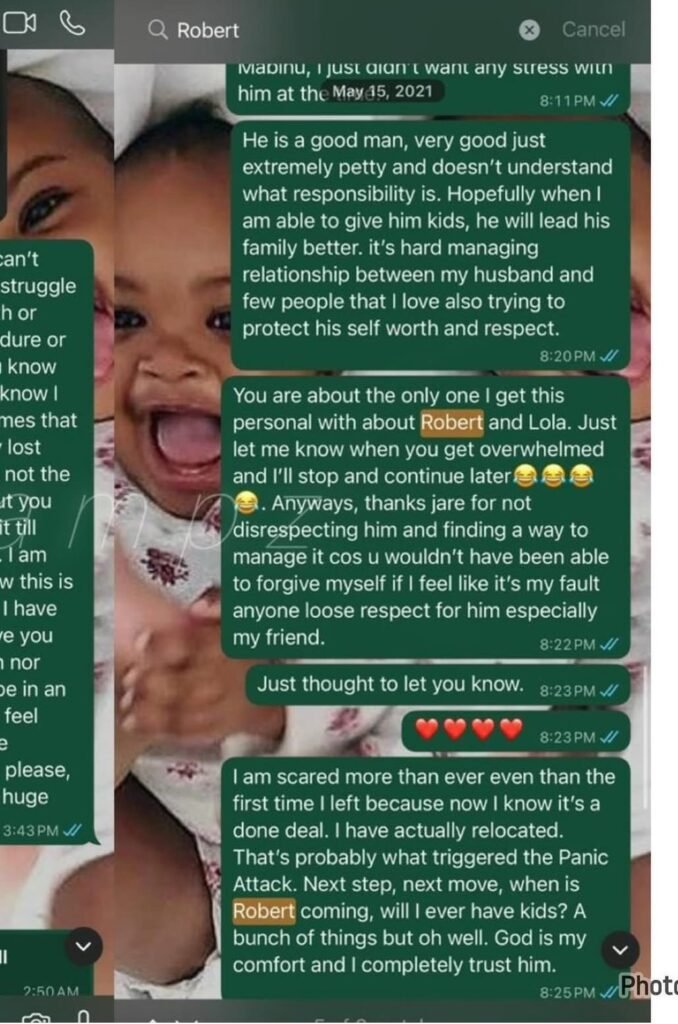The image size is (678, 1024).
Task: Start a video call with the camera icon
Action: pyautogui.click(x=19, y=24)
